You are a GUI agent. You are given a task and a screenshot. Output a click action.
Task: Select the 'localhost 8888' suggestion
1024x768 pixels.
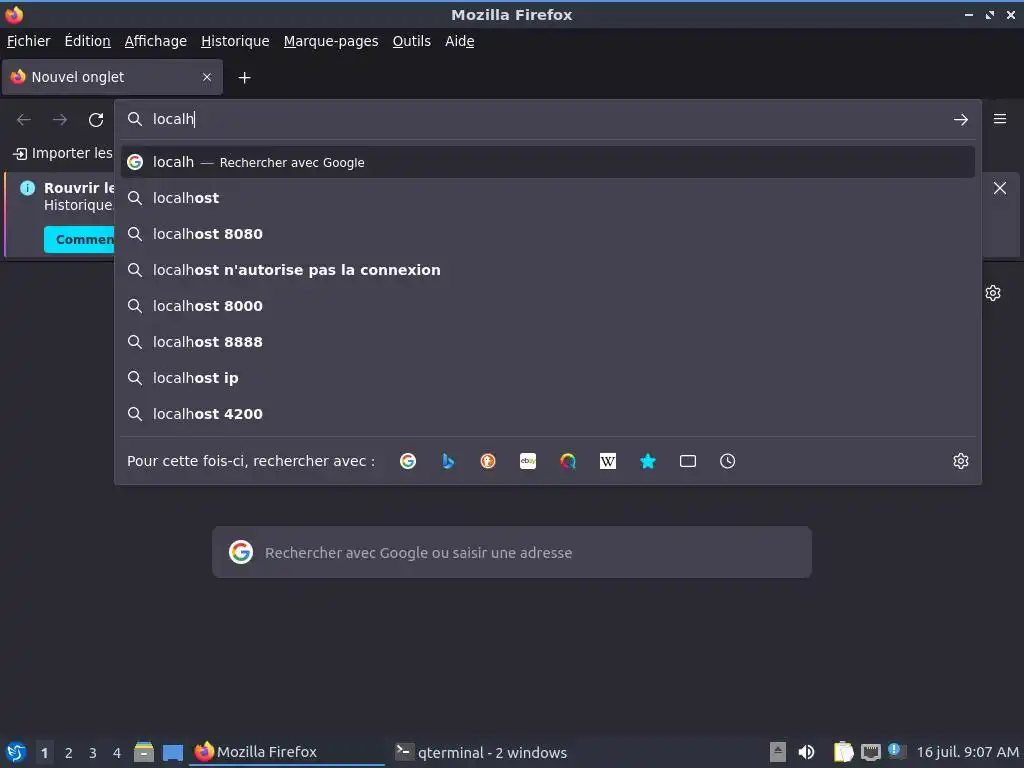click(547, 342)
